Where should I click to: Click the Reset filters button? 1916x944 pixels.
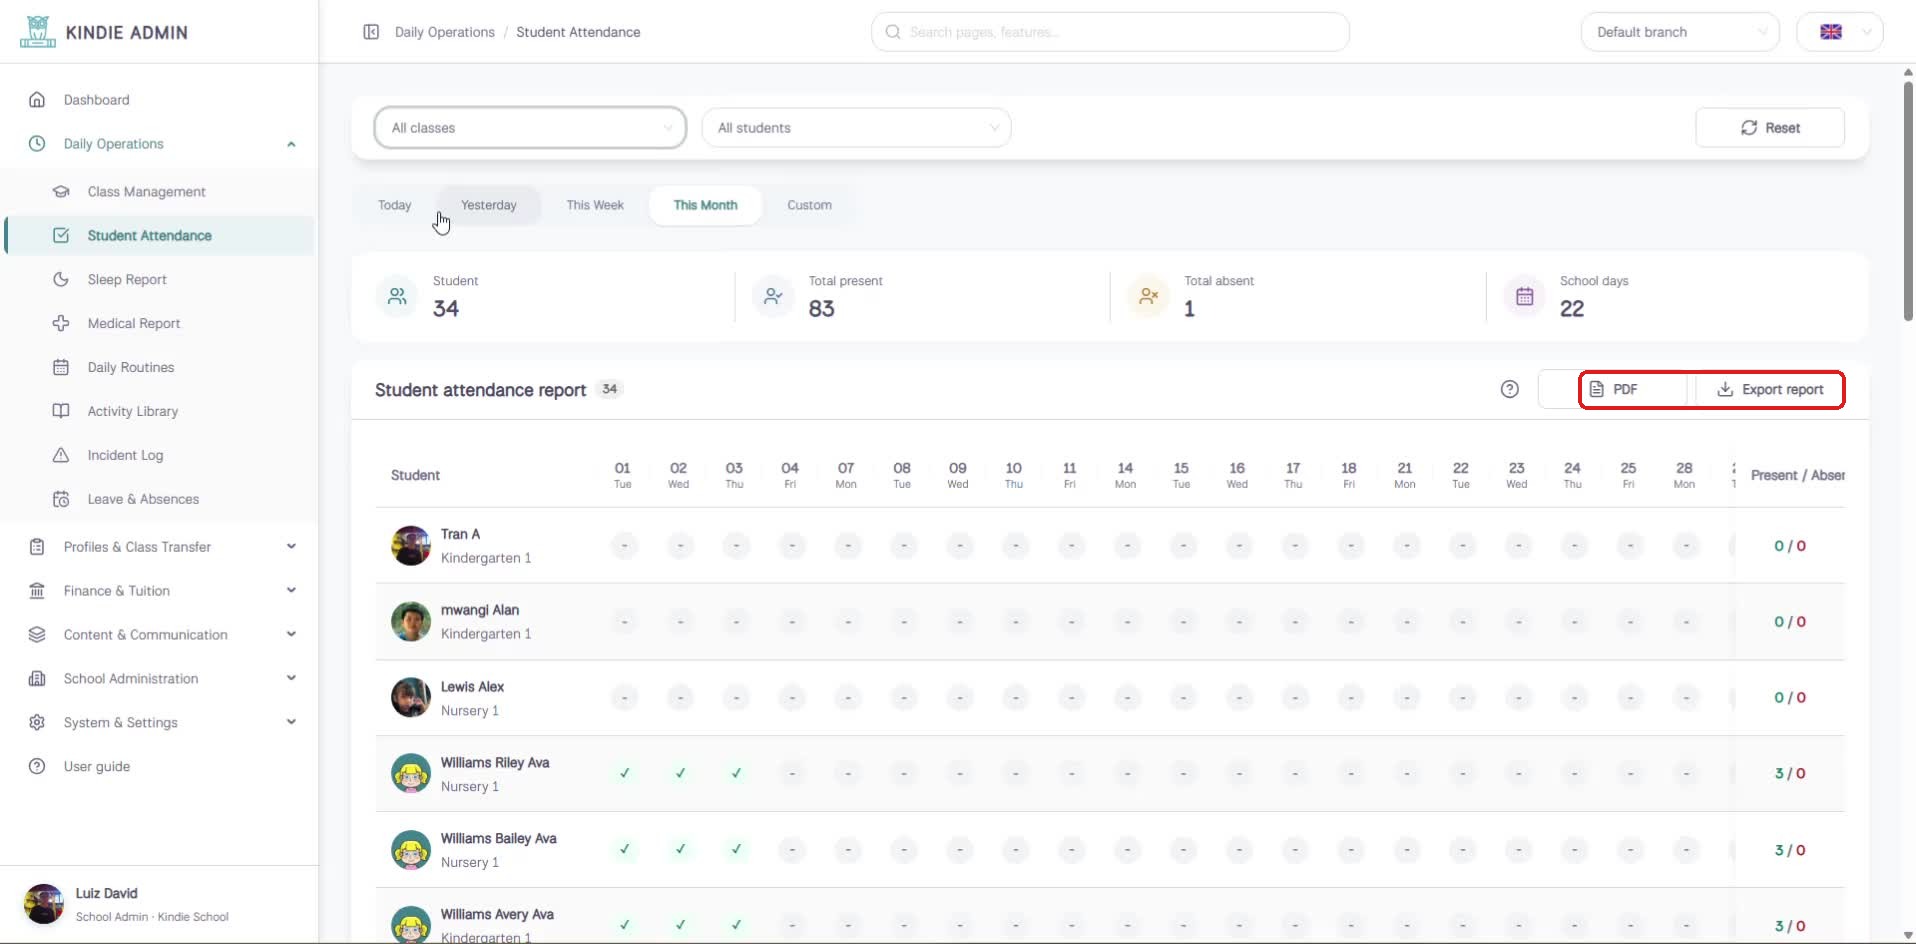click(x=1770, y=128)
